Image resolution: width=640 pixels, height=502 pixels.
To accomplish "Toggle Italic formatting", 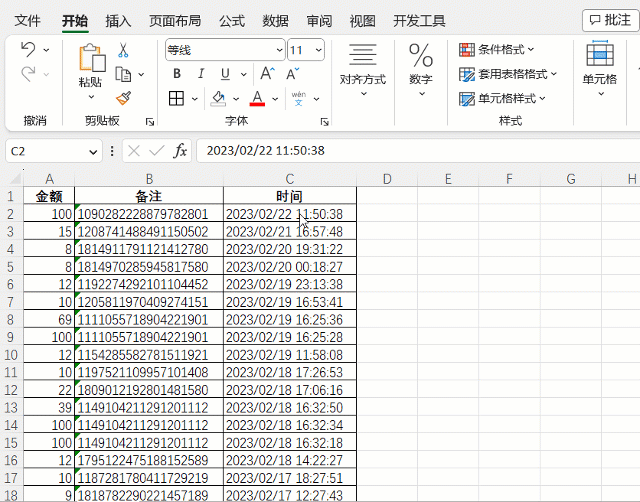I will coord(201,74).
